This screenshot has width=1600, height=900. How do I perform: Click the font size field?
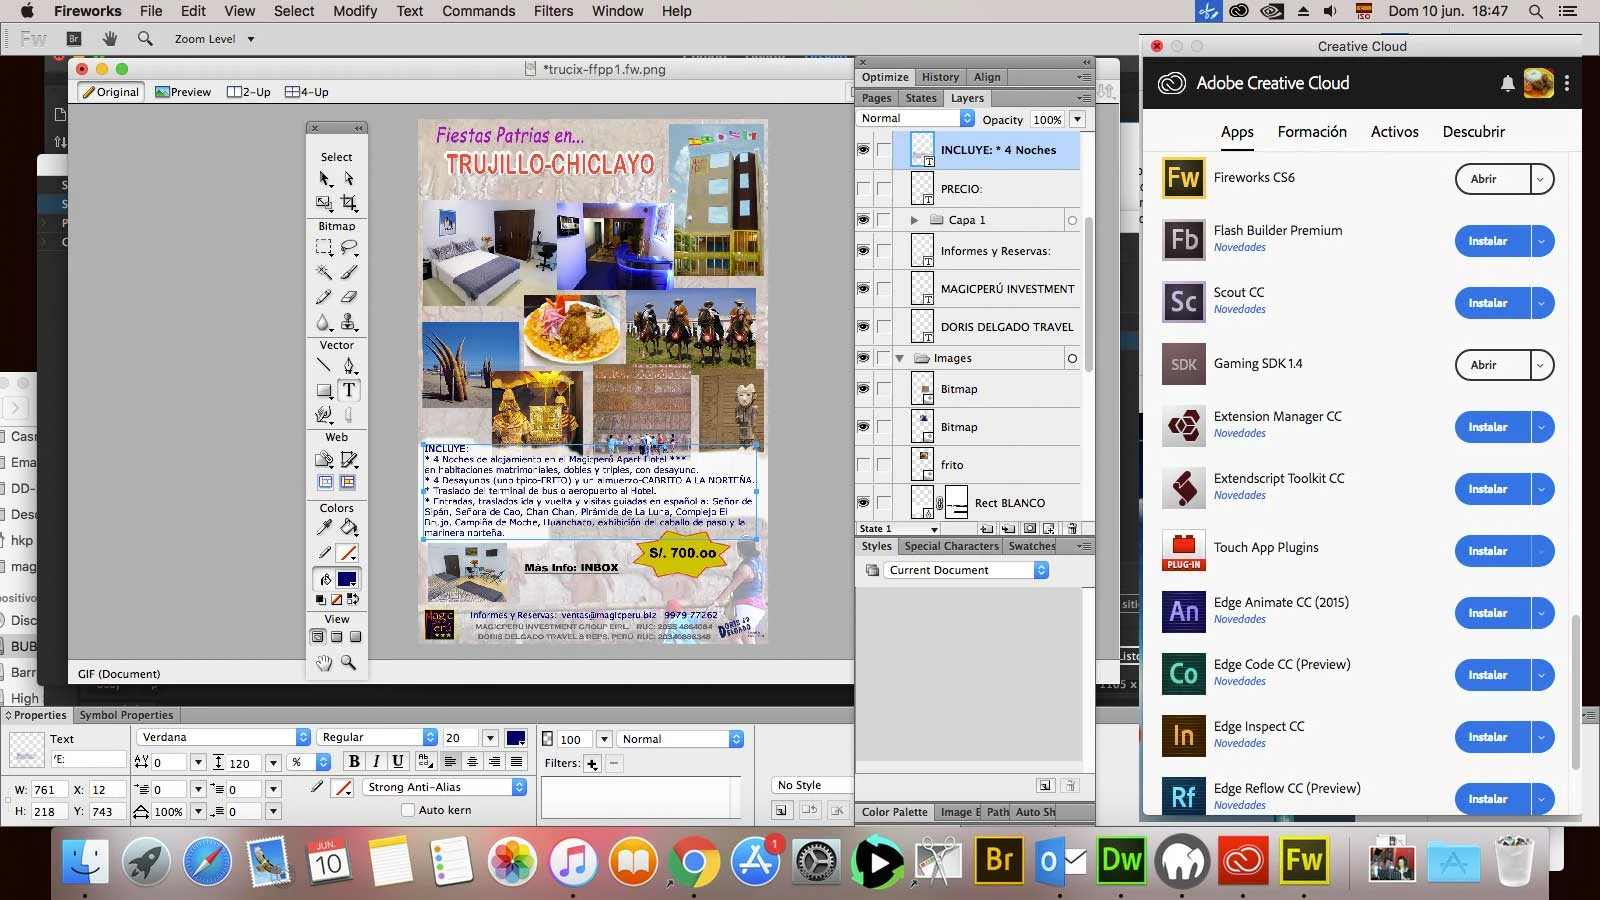point(460,738)
